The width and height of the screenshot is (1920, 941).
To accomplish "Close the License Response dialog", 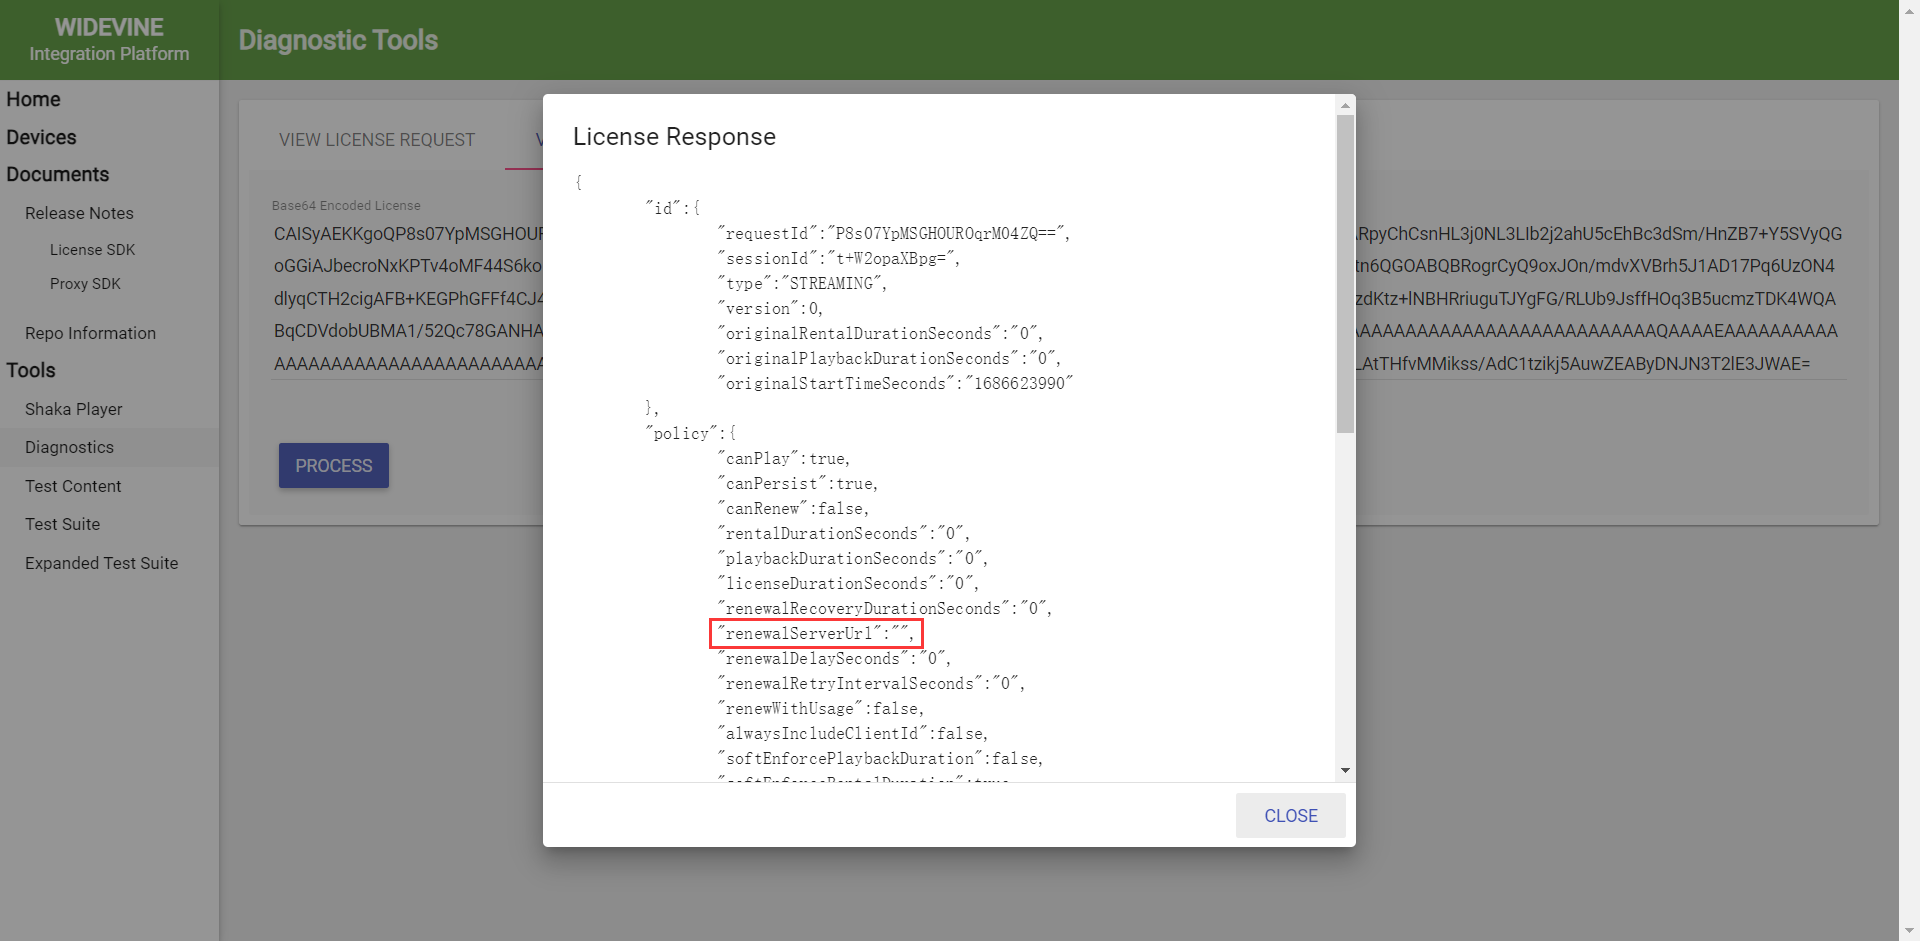I will pos(1290,816).
